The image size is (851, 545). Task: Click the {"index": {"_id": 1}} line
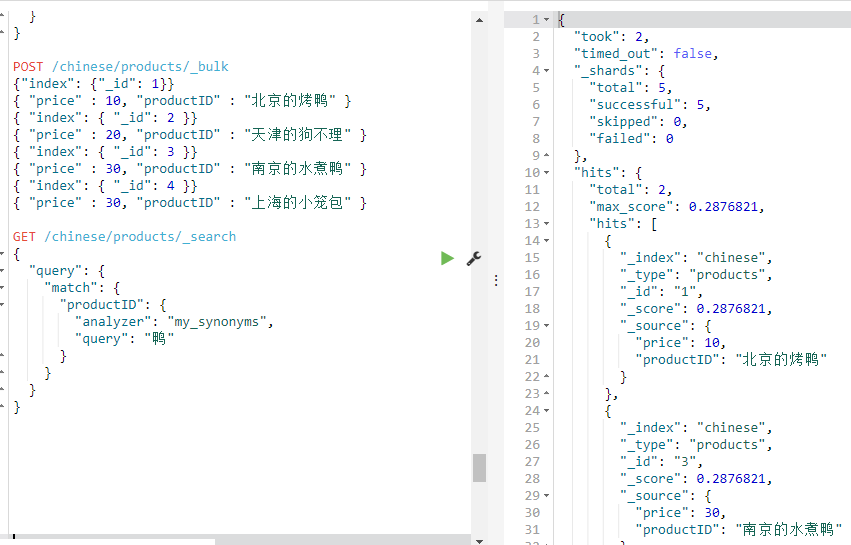(x=93, y=84)
